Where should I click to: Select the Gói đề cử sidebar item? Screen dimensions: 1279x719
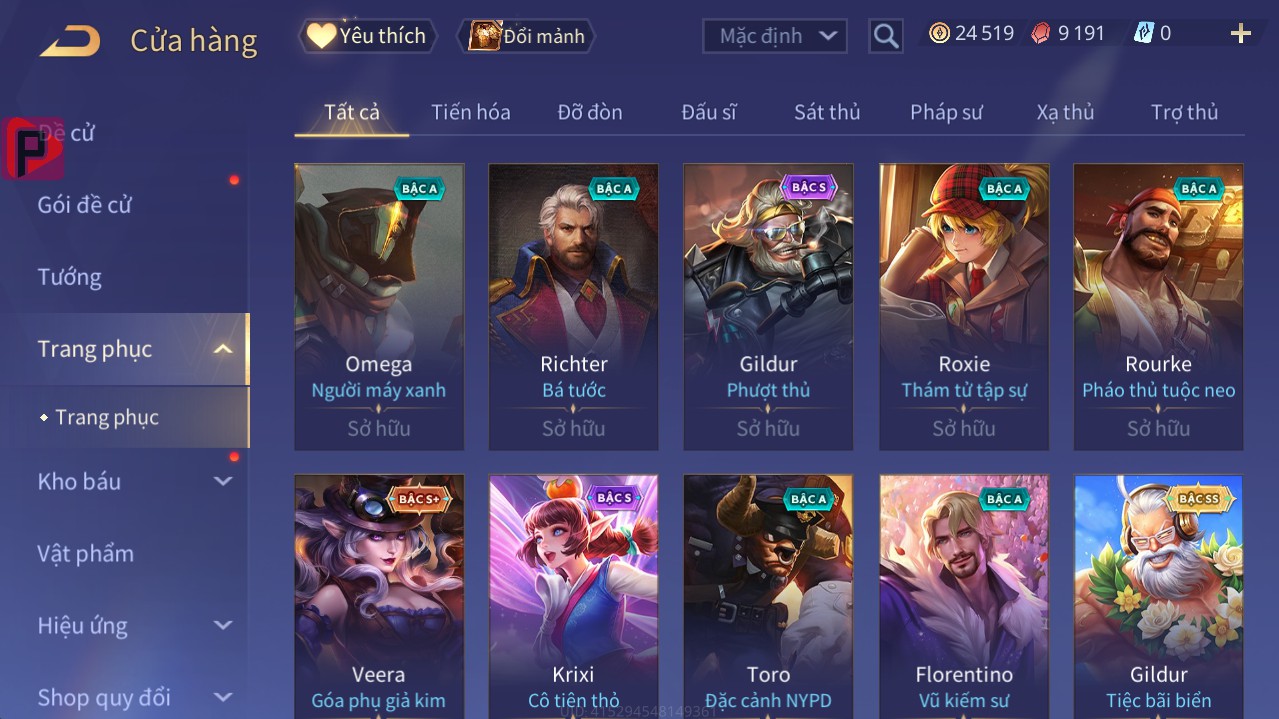click(85, 205)
